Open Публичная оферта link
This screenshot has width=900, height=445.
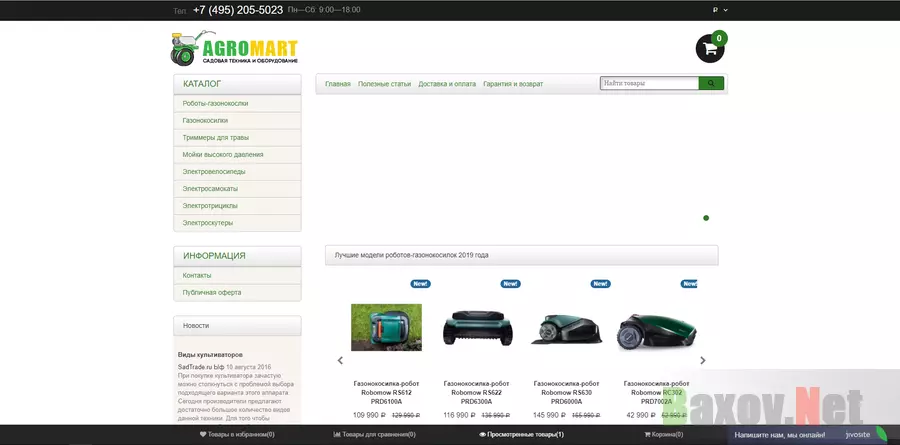[x=237, y=292]
